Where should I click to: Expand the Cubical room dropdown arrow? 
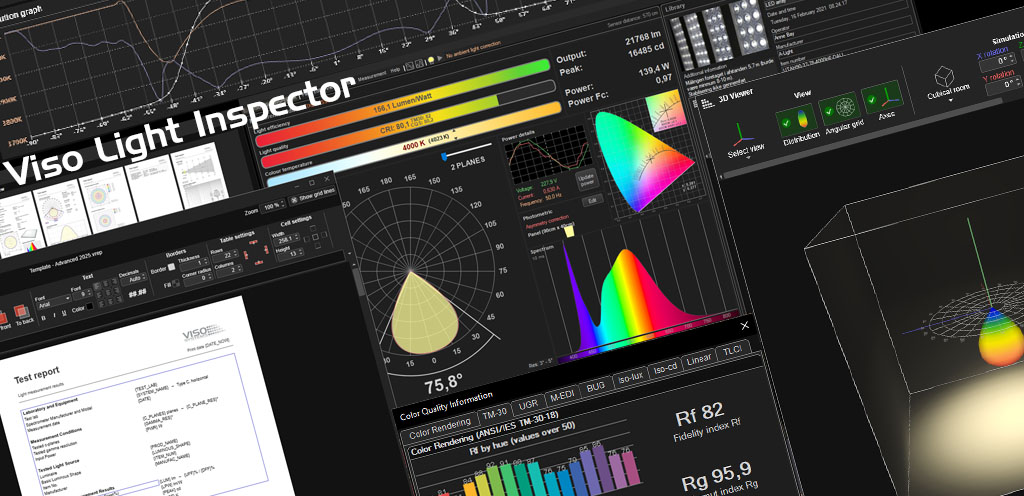tap(951, 100)
